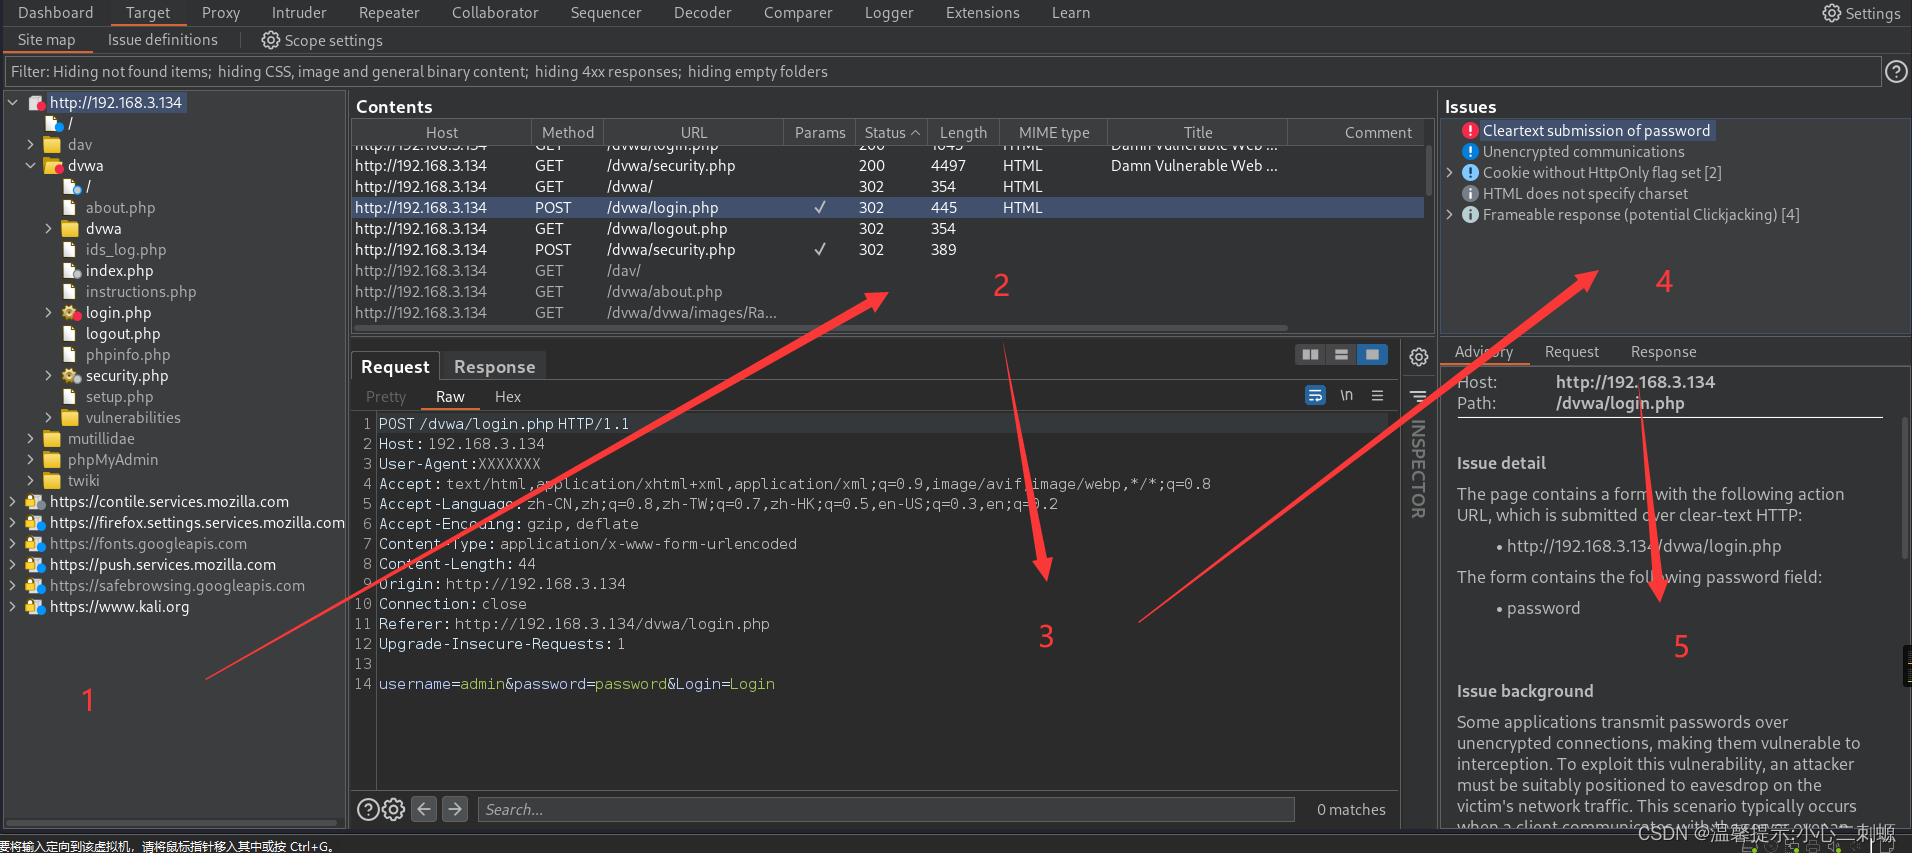The height and width of the screenshot is (853, 1912).
Task: Click the index.php file icon
Action: (x=71, y=271)
